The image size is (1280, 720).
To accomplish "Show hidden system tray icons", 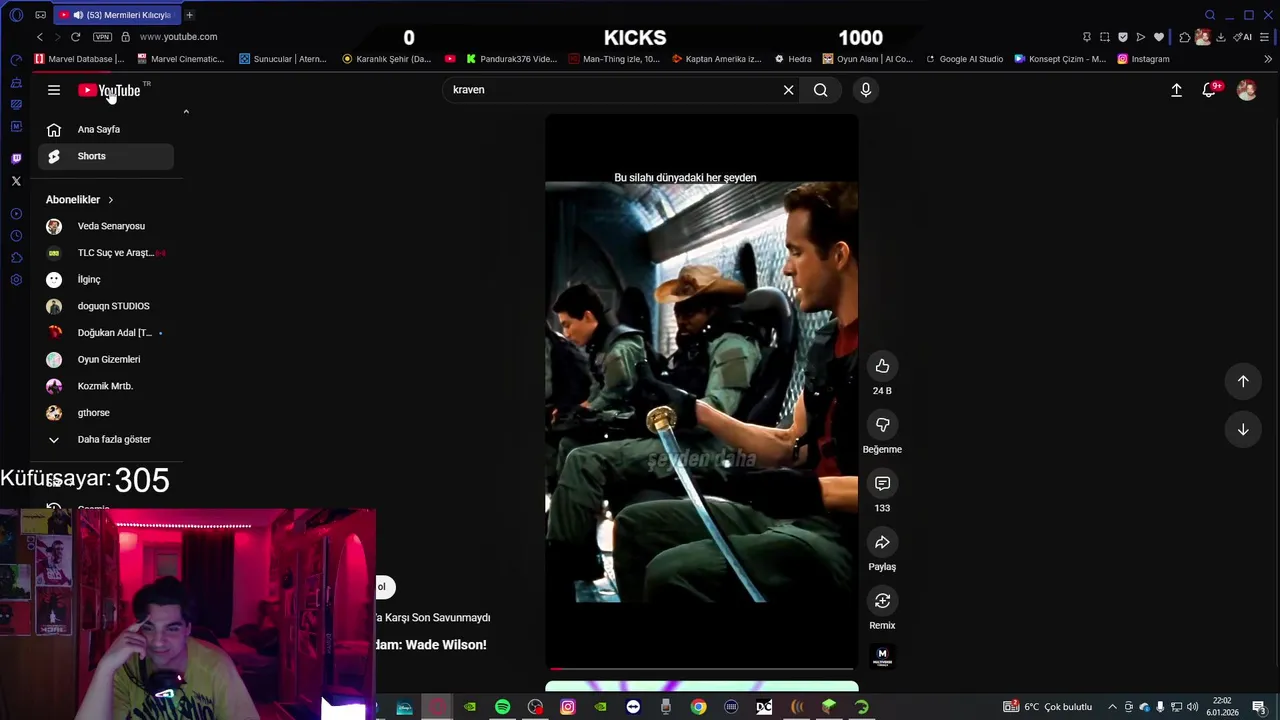I will [1112, 707].
